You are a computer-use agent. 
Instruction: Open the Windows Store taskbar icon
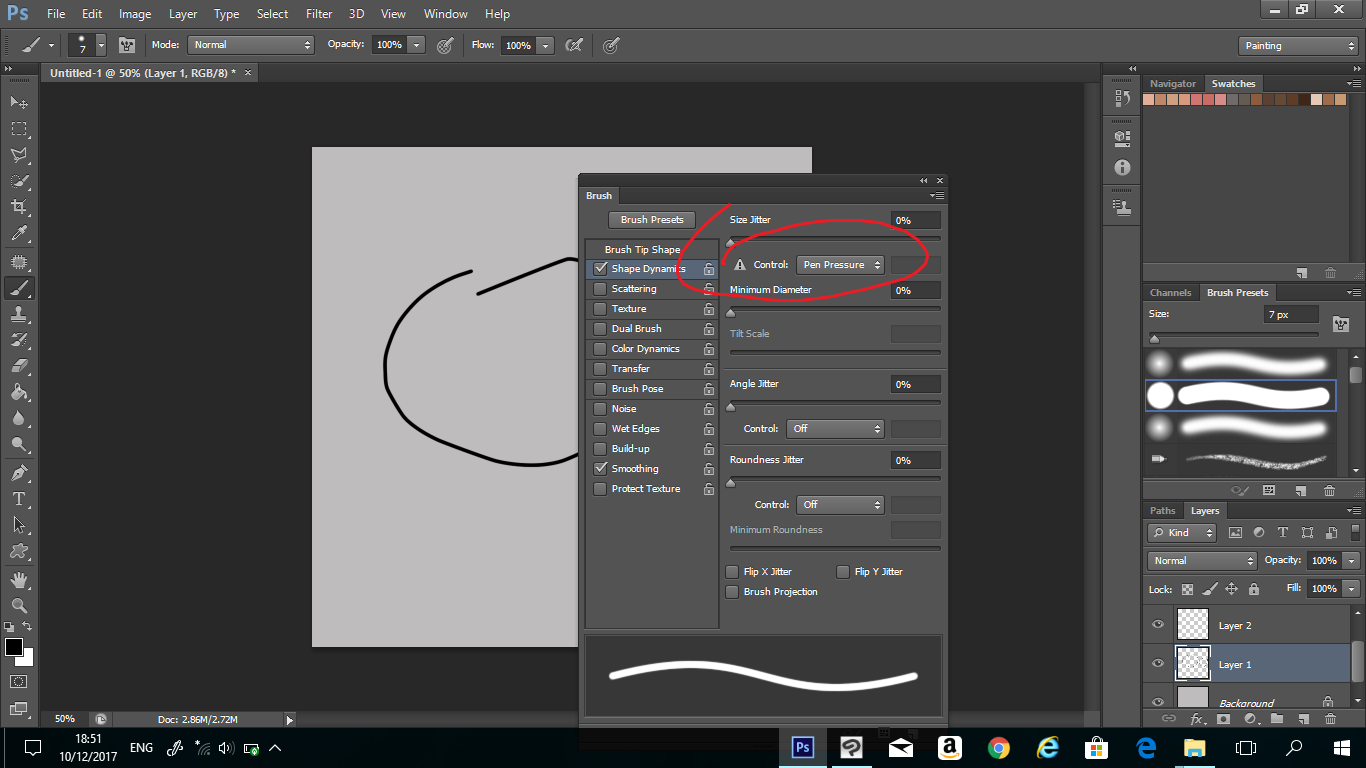pos(1097,747)
